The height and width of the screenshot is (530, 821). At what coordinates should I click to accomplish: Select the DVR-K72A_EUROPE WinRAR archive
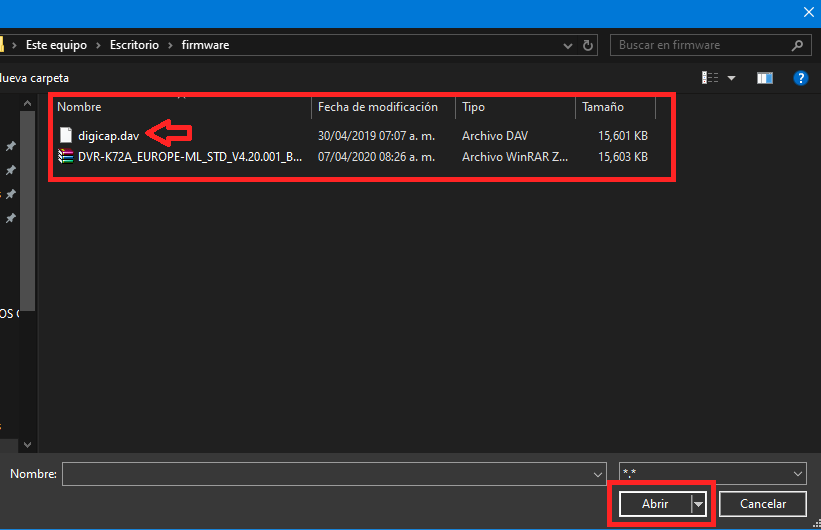[190, 157]
